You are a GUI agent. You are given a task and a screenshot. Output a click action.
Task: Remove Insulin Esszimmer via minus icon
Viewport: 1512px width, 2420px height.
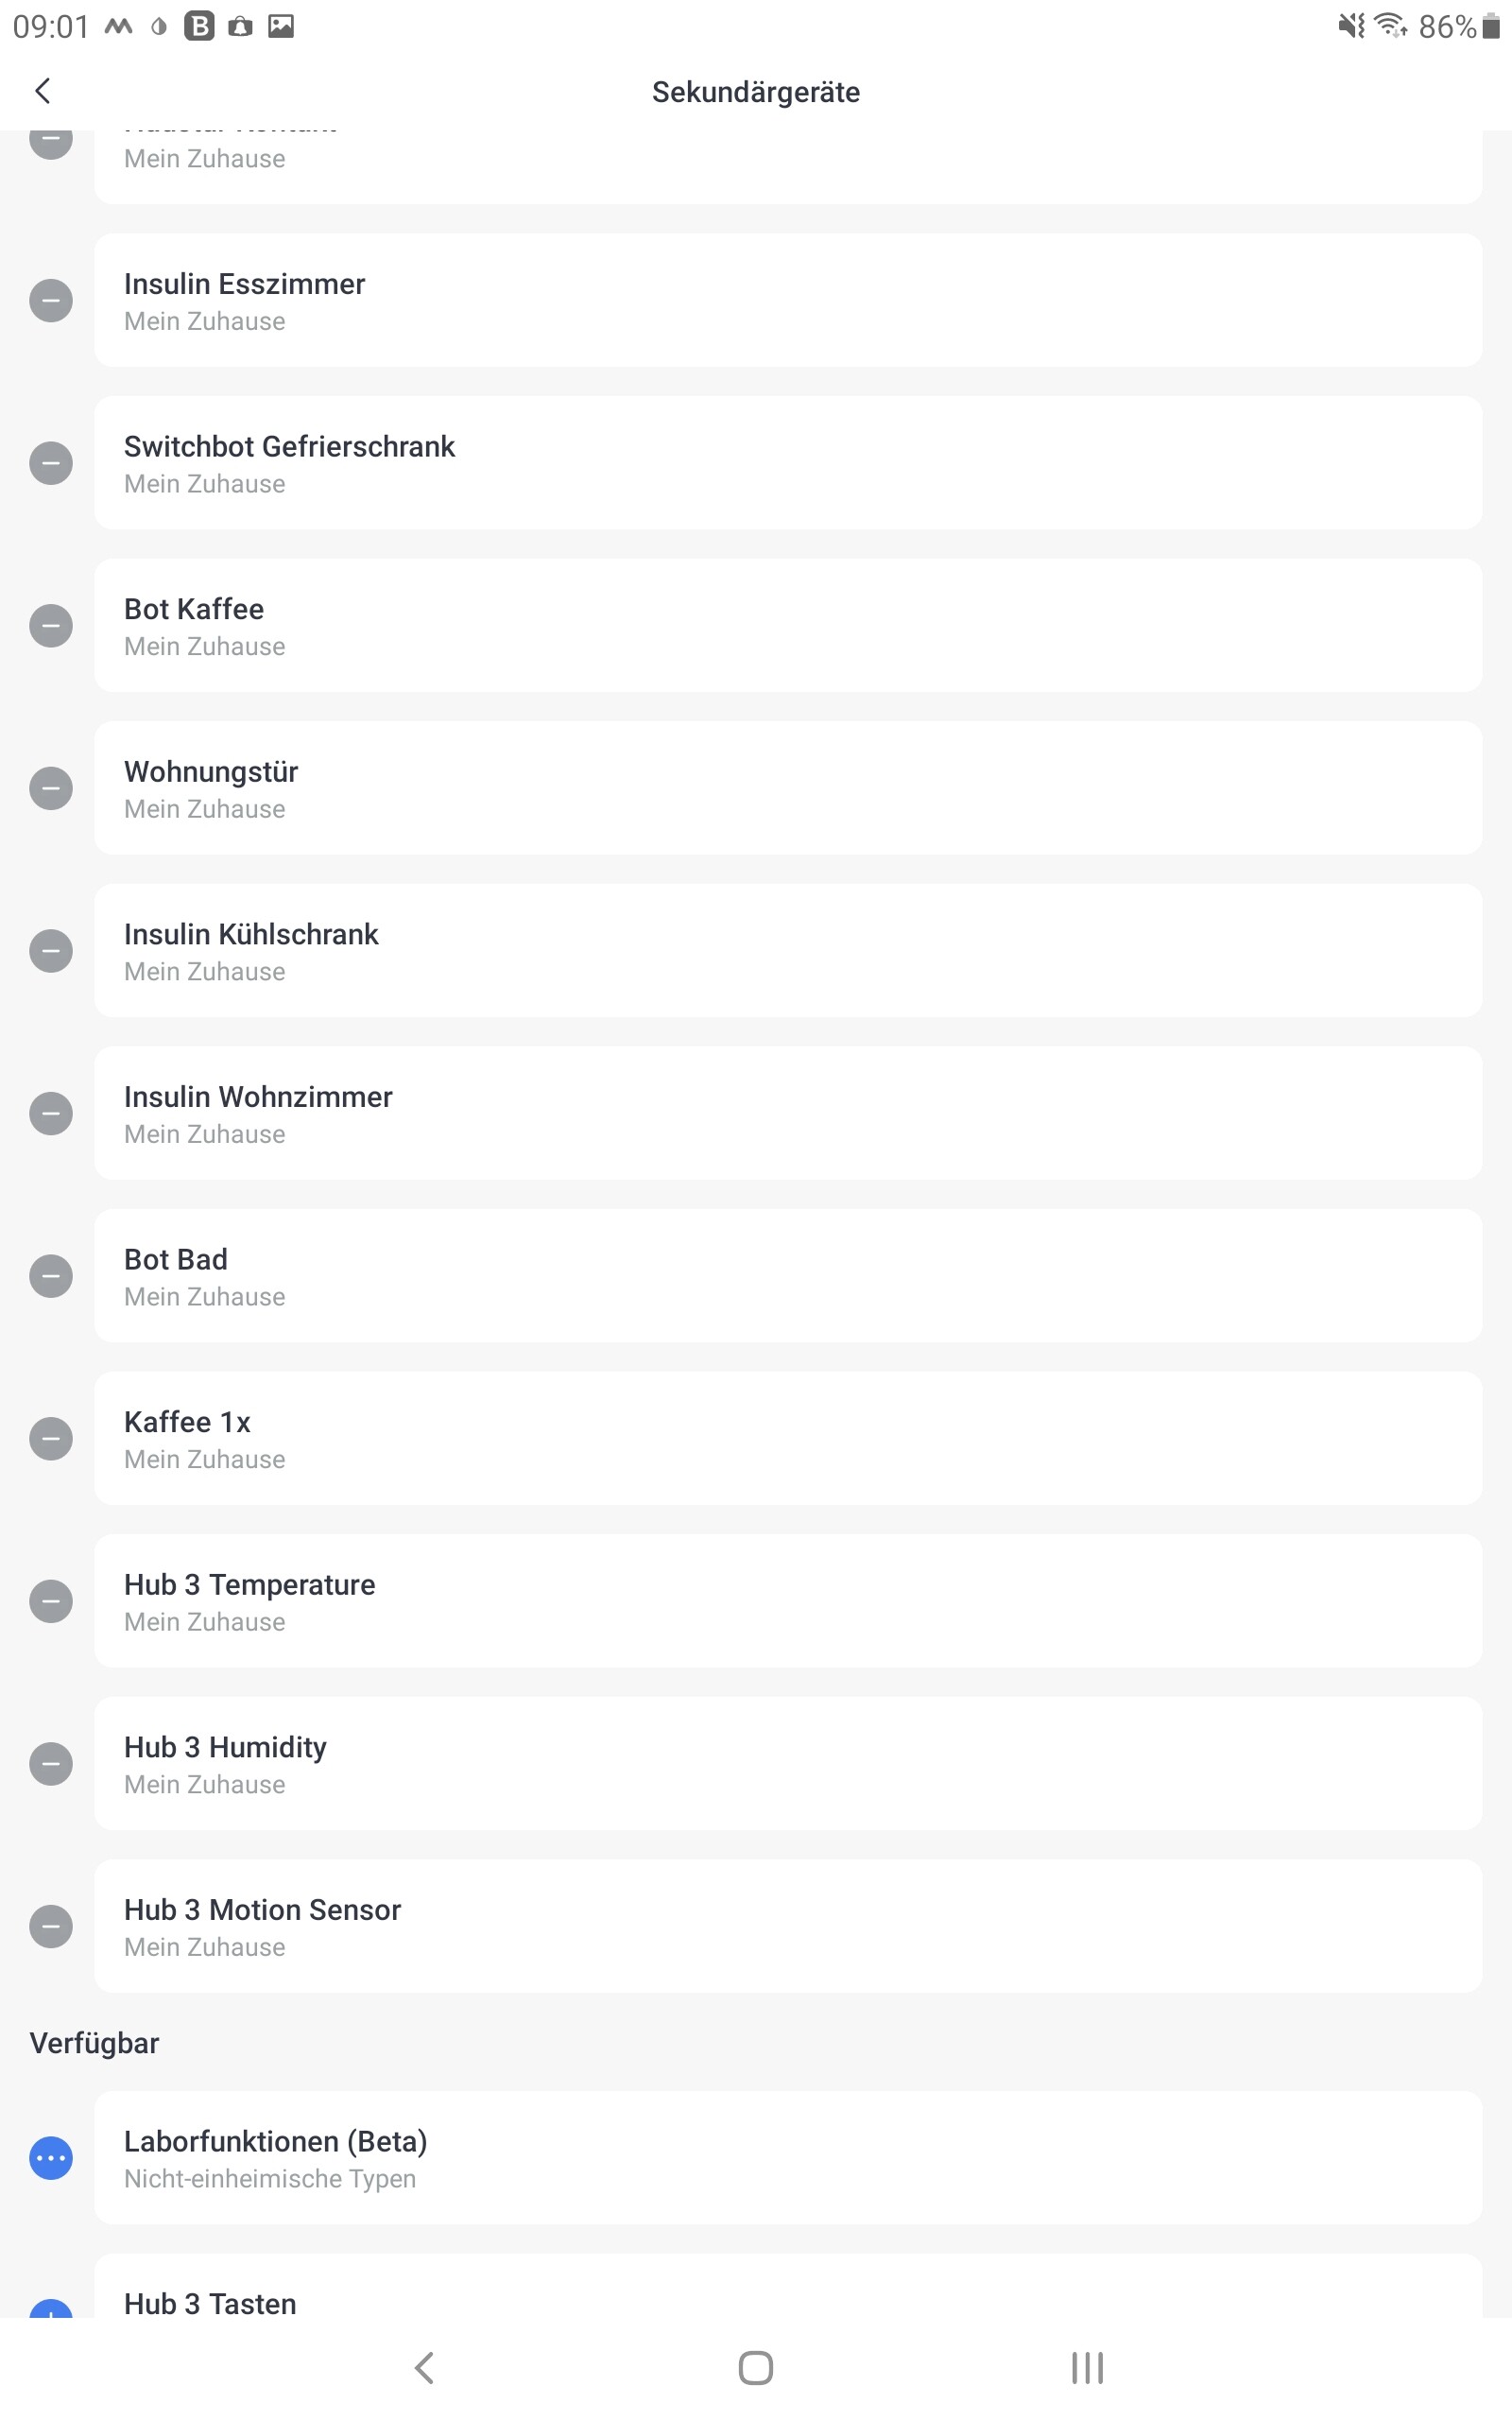(51, 301)
